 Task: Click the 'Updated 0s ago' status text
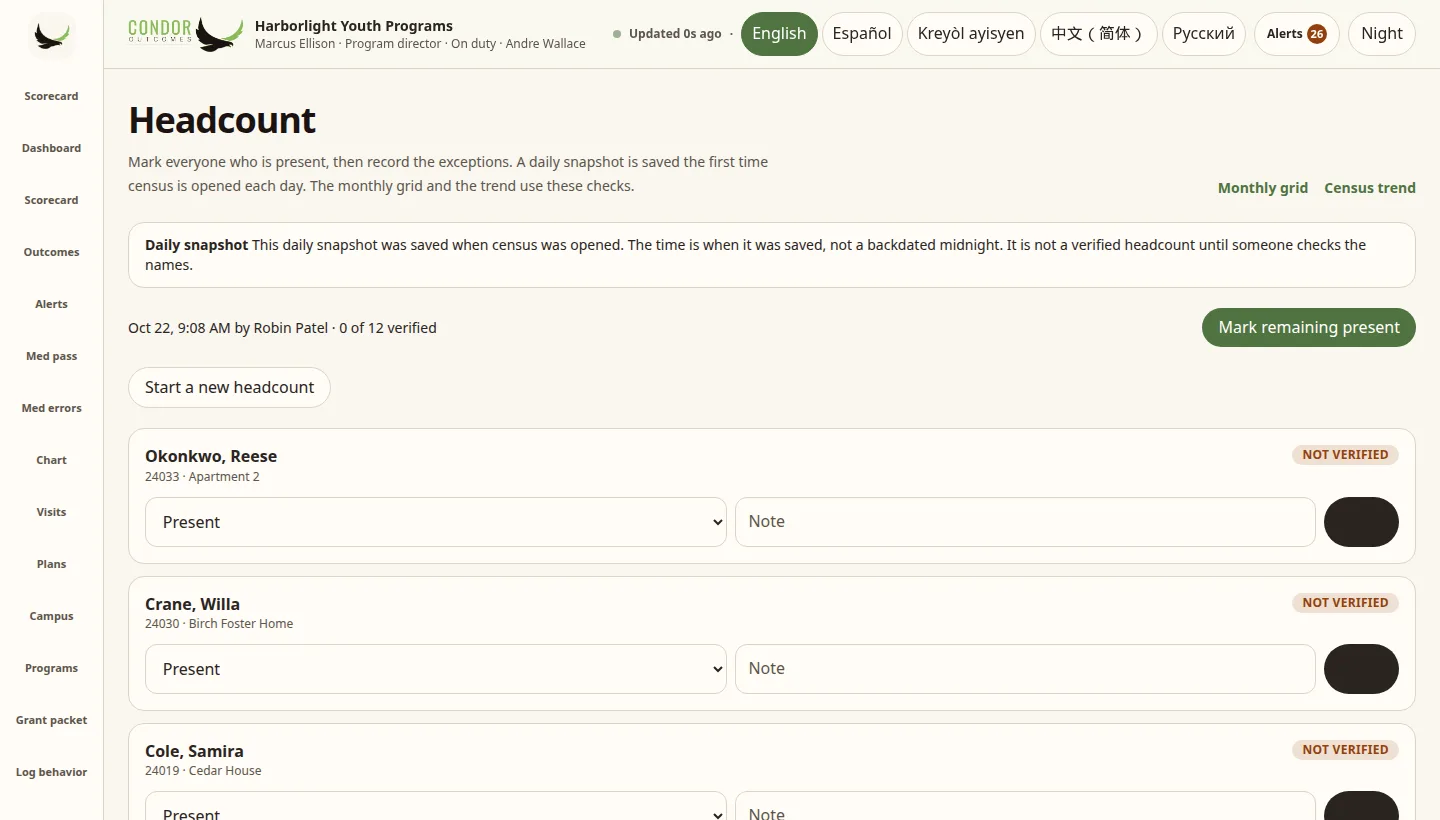point(675,34)
